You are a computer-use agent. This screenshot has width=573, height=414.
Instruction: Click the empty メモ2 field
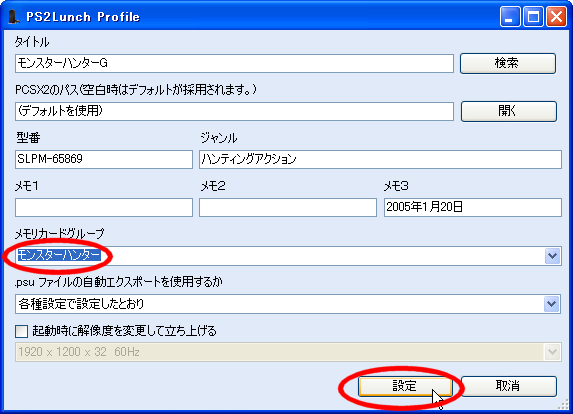[x=288, y=208]
